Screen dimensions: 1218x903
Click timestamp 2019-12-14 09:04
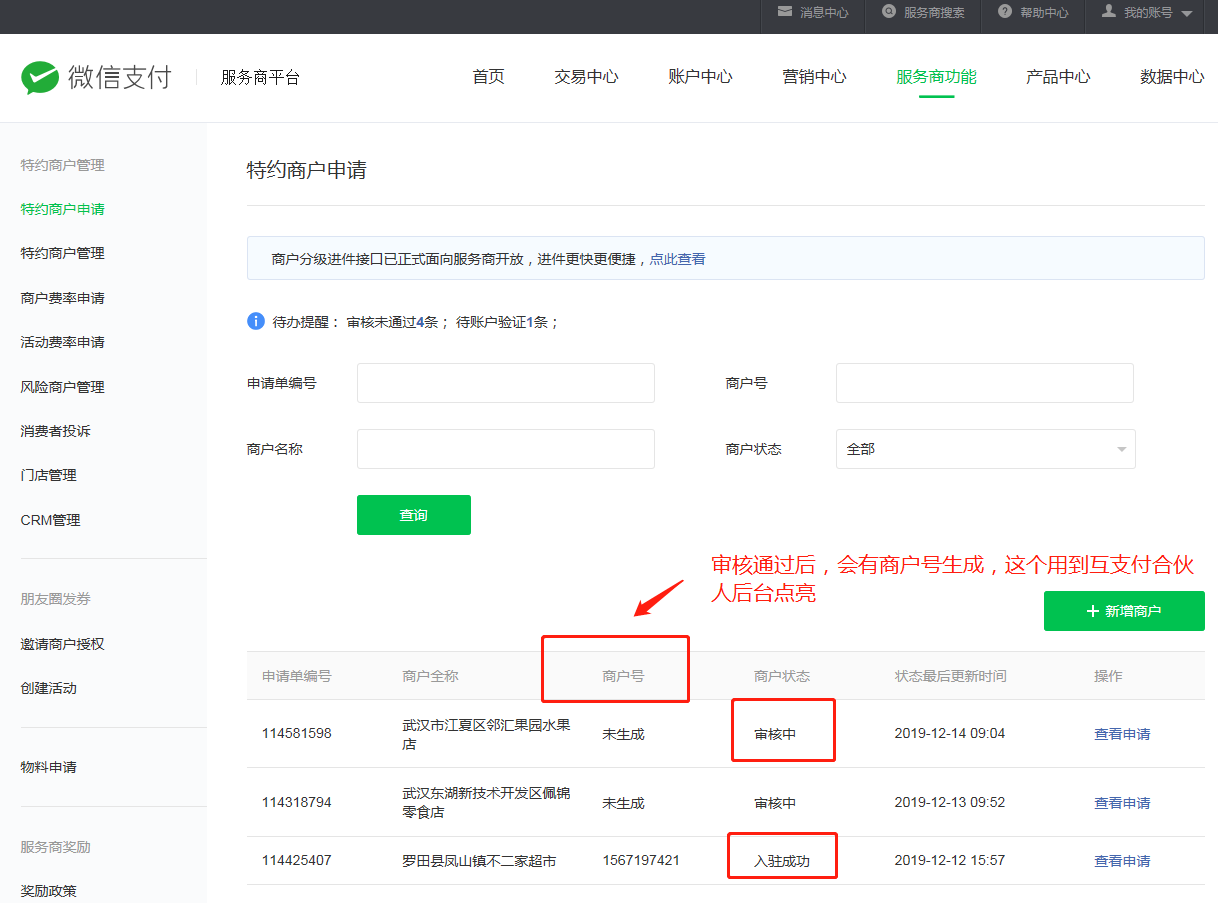[950, 734]
